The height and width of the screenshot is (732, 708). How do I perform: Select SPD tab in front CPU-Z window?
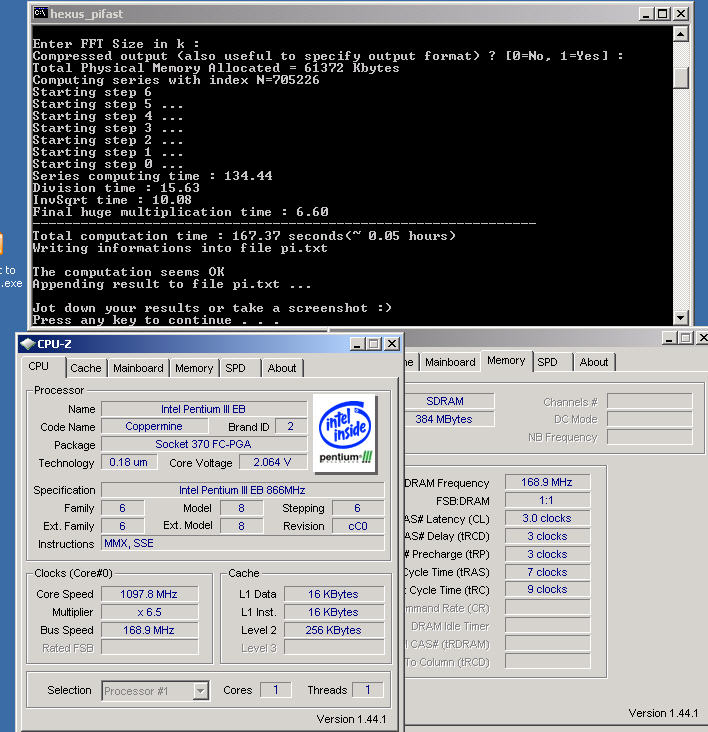[x=235, y=368]
